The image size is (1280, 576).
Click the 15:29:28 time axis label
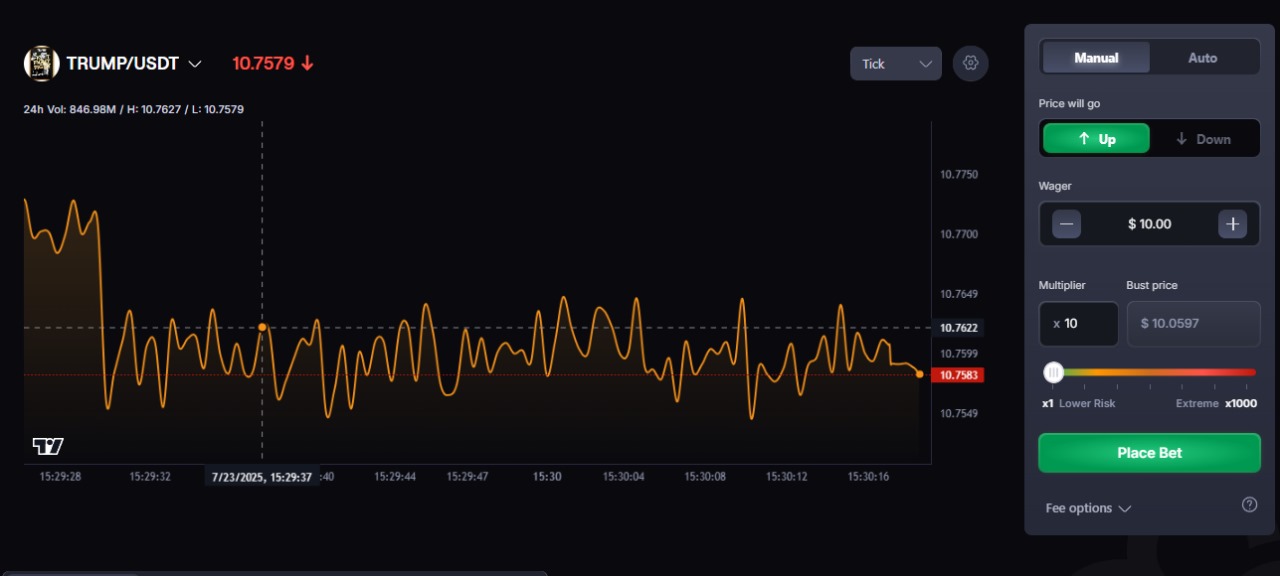pyautogui.click(x=60, y=477)
